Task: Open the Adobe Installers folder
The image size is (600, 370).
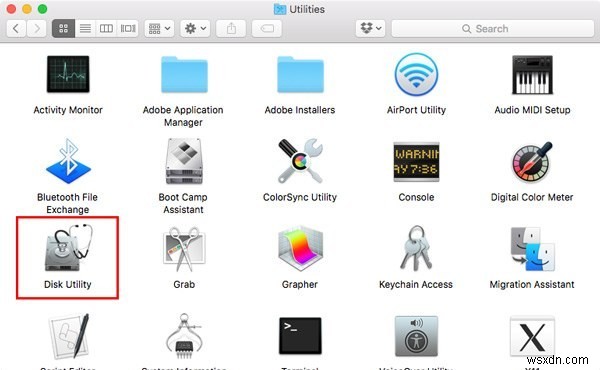Action: (300, 75)
